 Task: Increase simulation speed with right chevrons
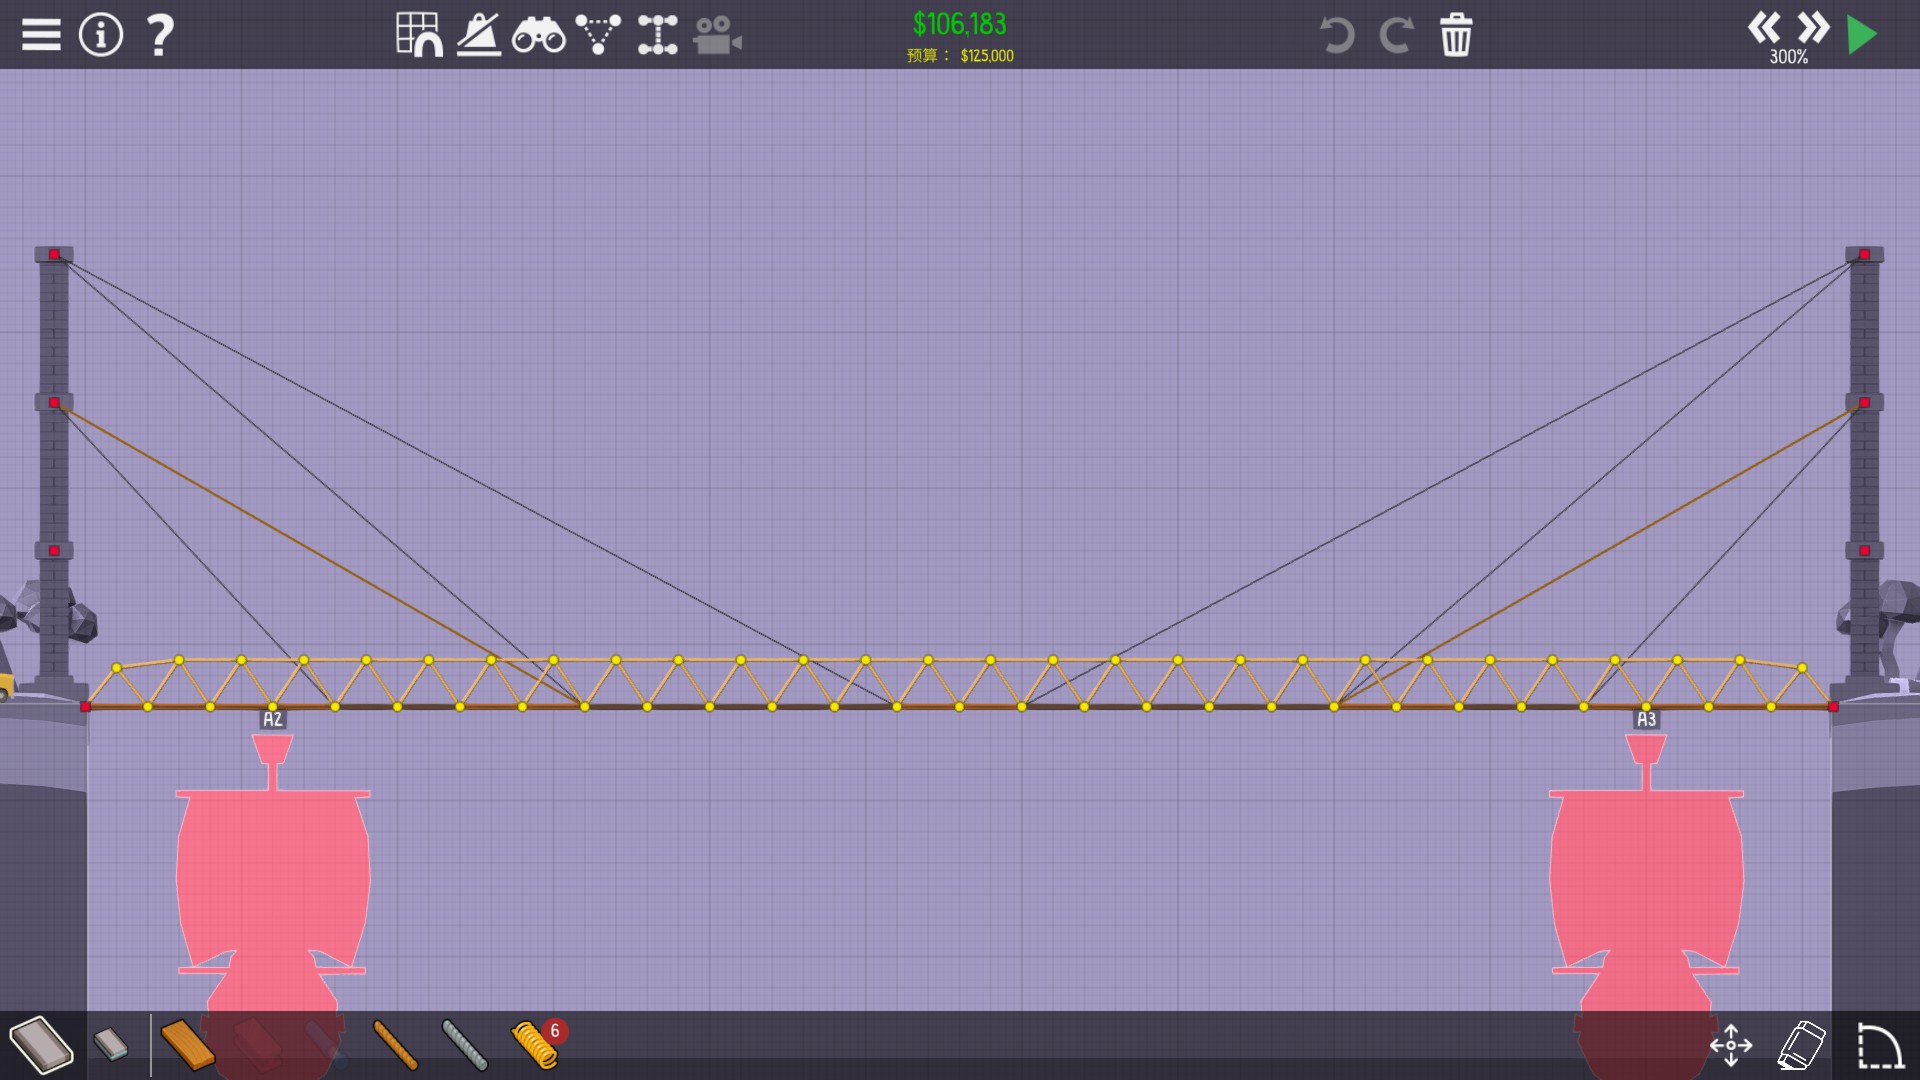tap(1813, 27)
